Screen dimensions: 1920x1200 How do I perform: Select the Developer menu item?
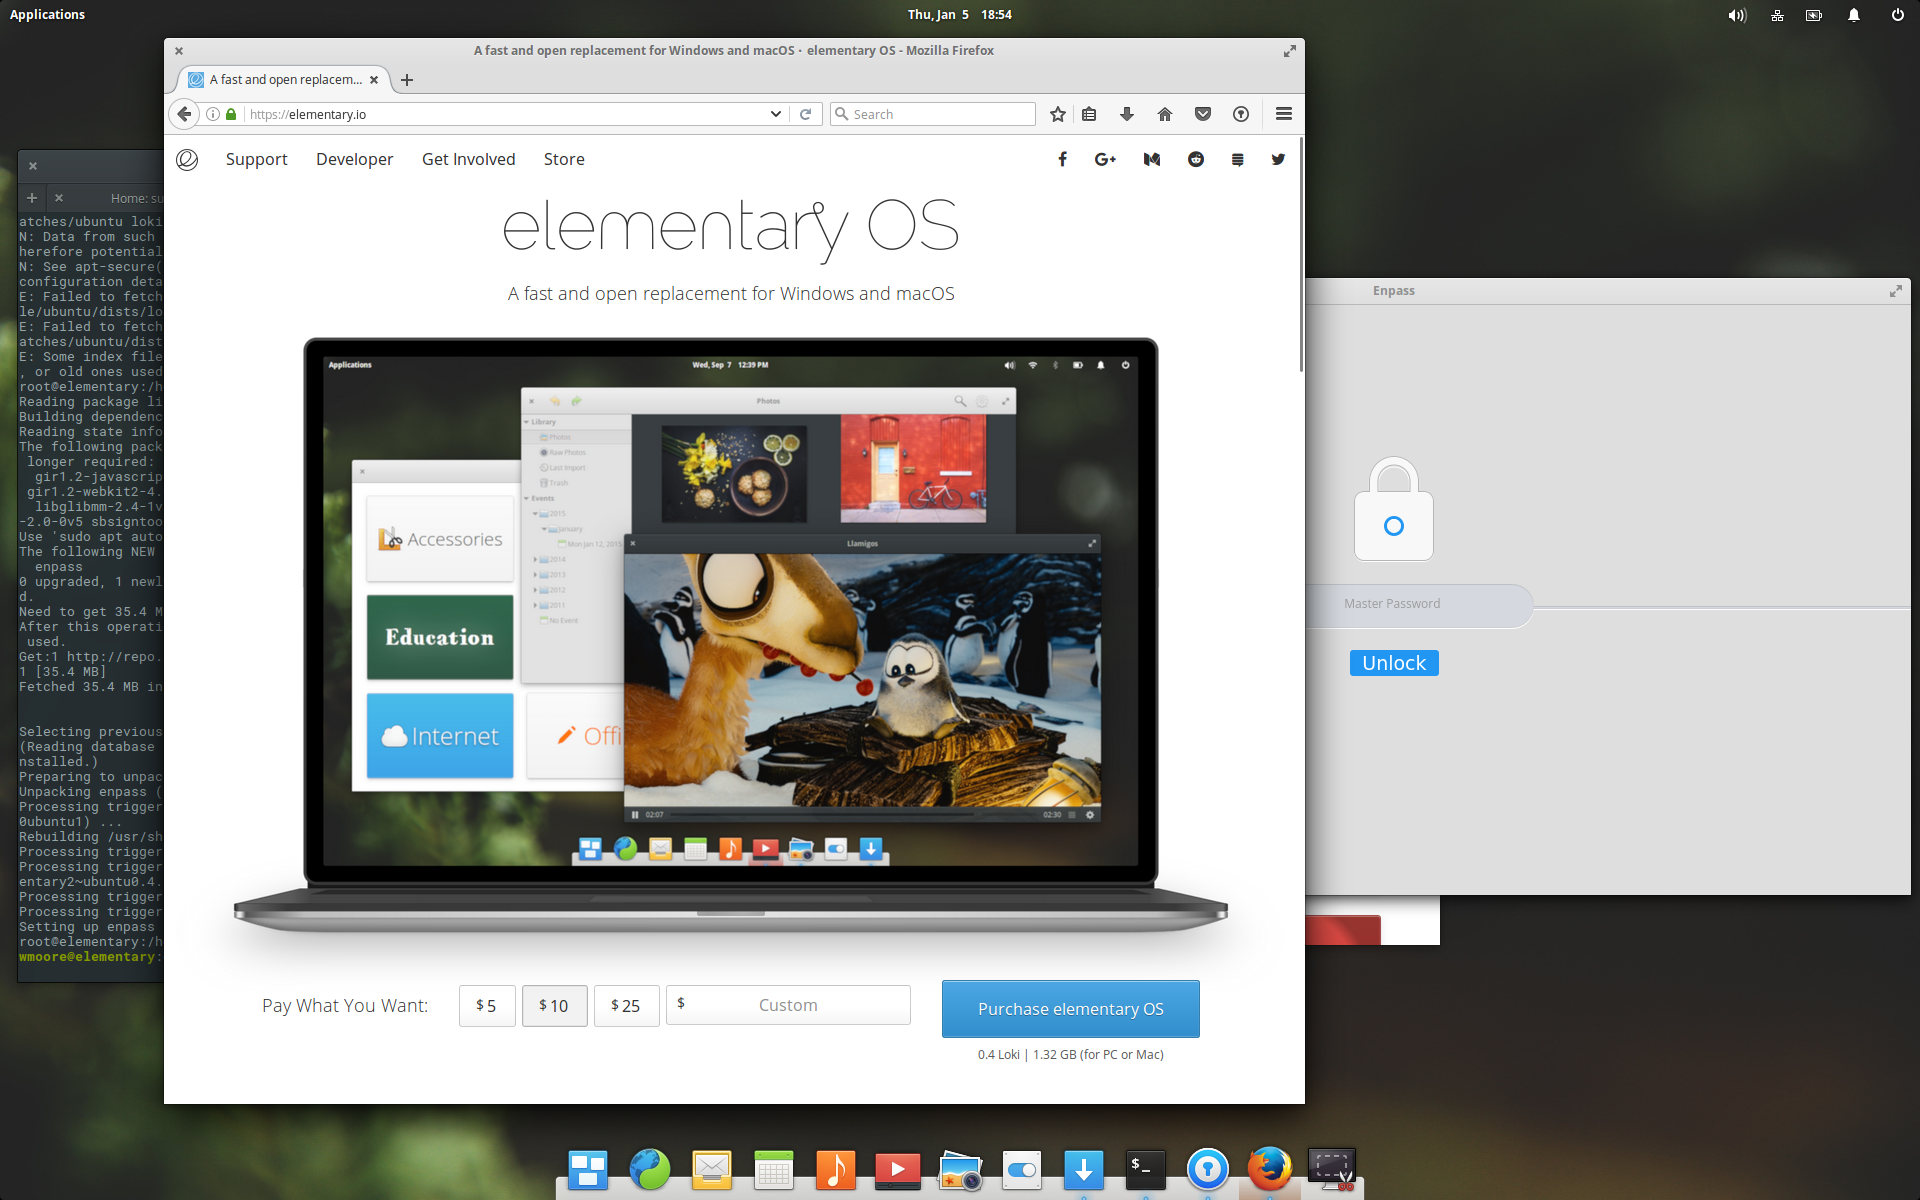[355, 159]
